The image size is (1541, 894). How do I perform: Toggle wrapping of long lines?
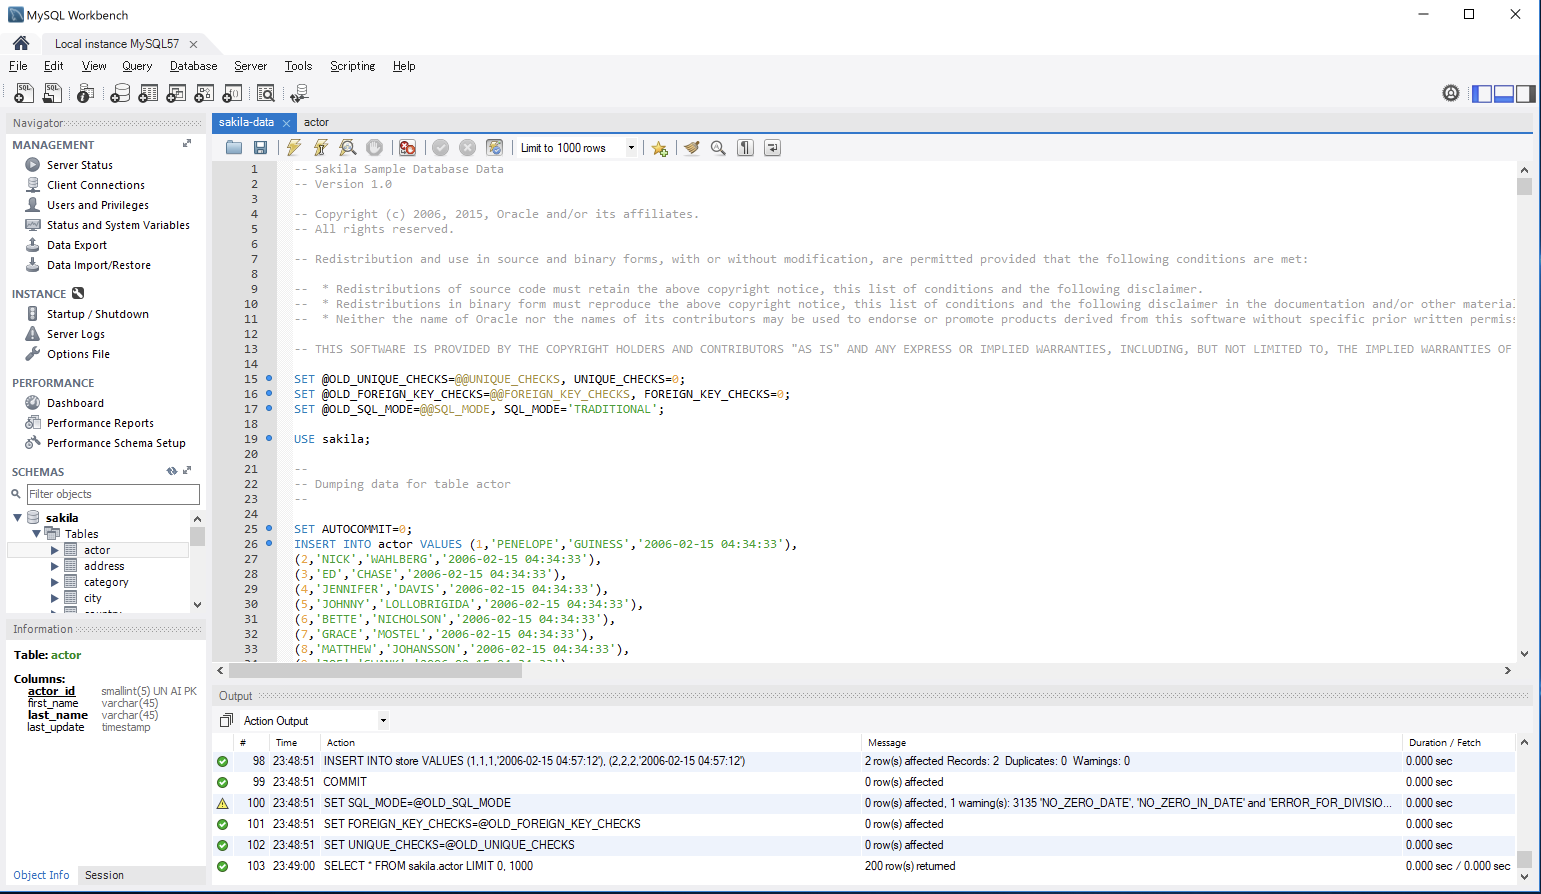pos(771,147)
